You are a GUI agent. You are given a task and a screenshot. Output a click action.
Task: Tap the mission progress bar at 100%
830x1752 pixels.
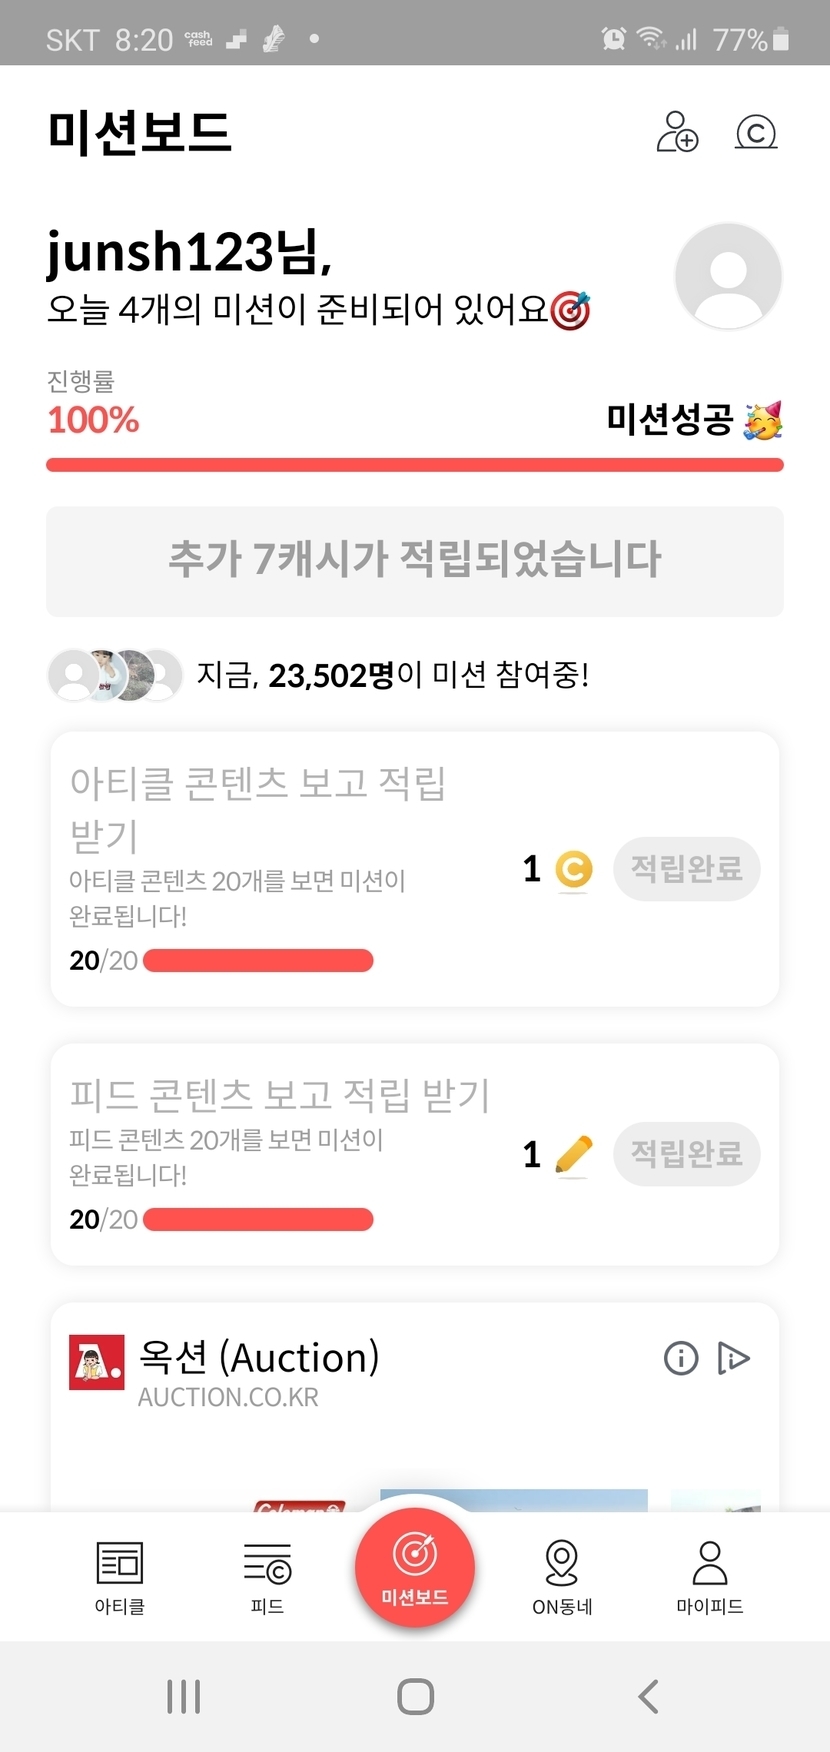415,465
